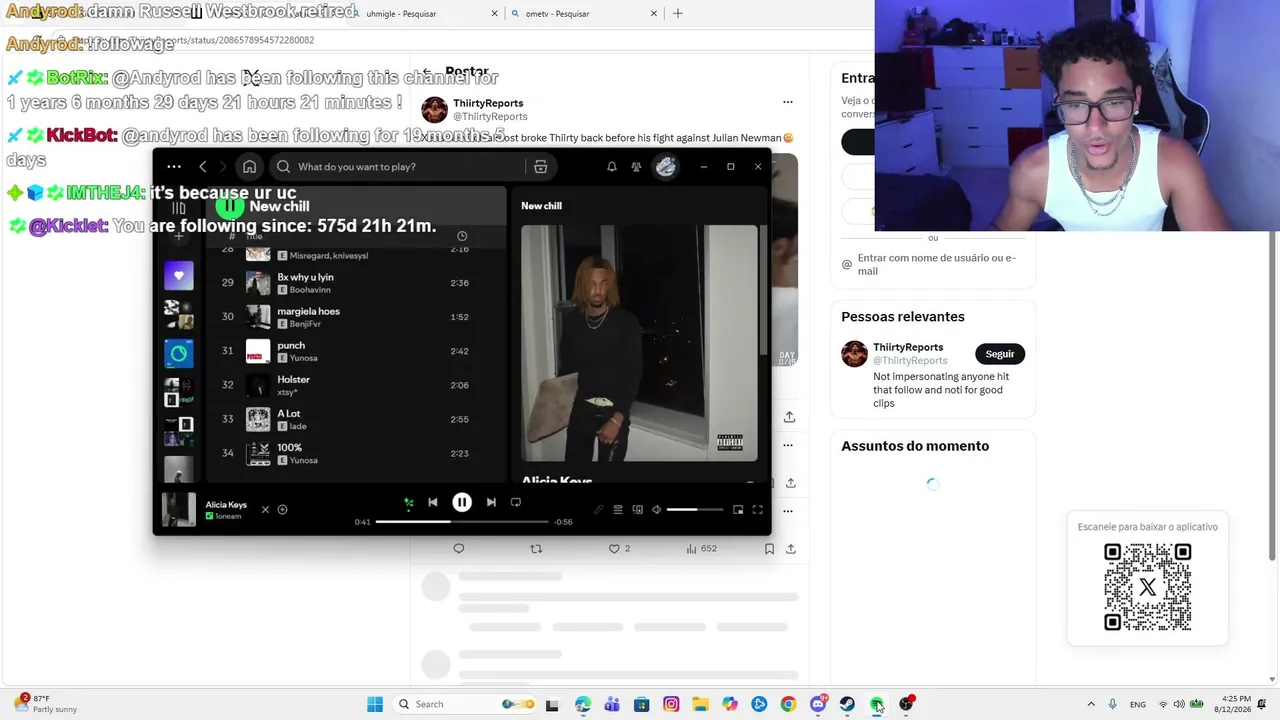
Task: Click the username or e-mail login field
Action: [x=933, y=264]
